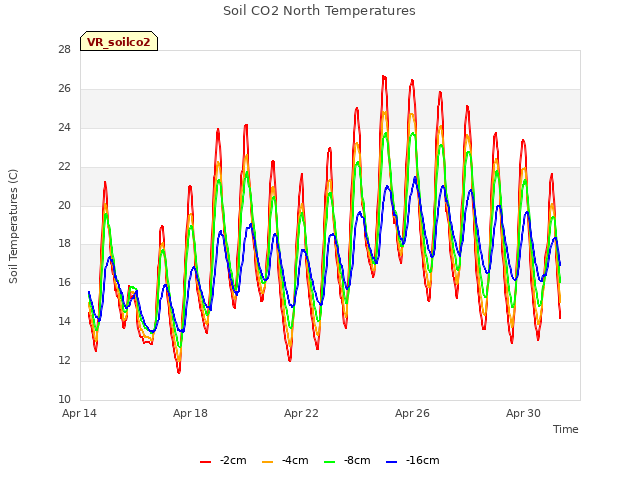Image resolution: width=640 pixels, height=480 pixels.
Task: Click the Time x-axis title
Action: point(566,429)
